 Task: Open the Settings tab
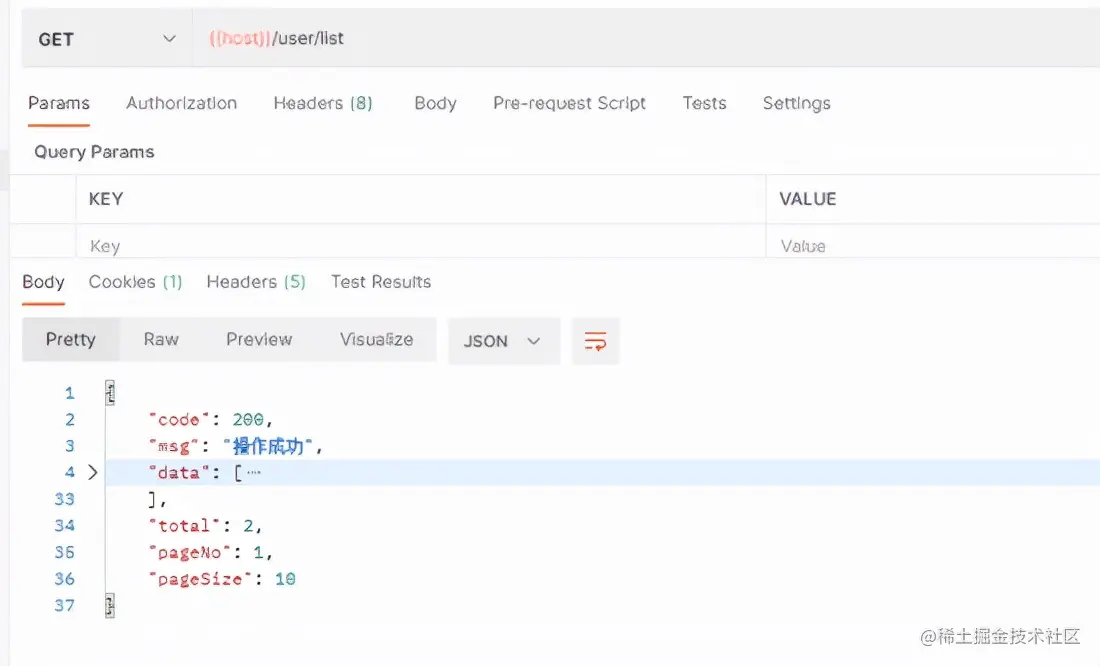pyautogui.click(x=796, y=103)
